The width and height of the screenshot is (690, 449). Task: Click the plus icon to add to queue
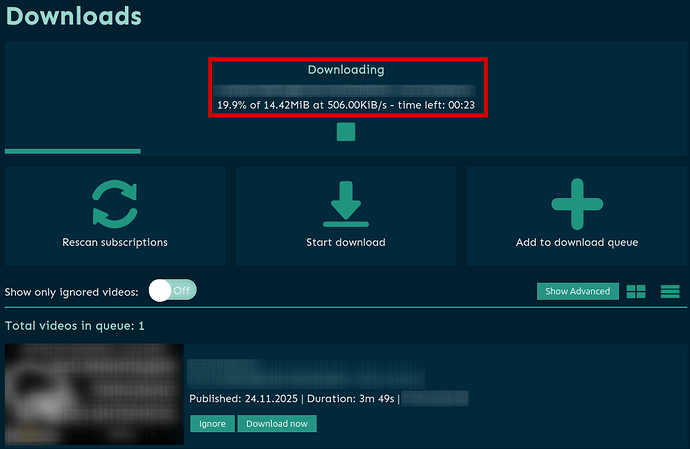577,203
